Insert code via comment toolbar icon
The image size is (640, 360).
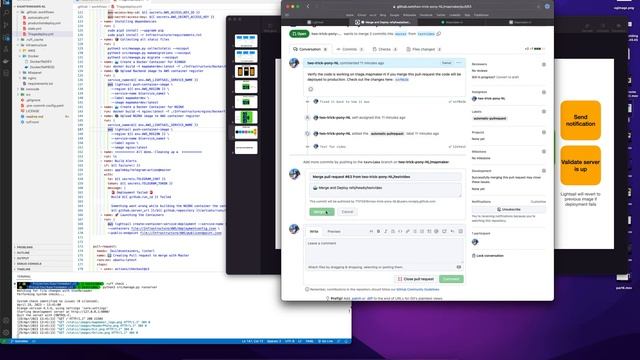pyautogui.click(x=400, y=231)
